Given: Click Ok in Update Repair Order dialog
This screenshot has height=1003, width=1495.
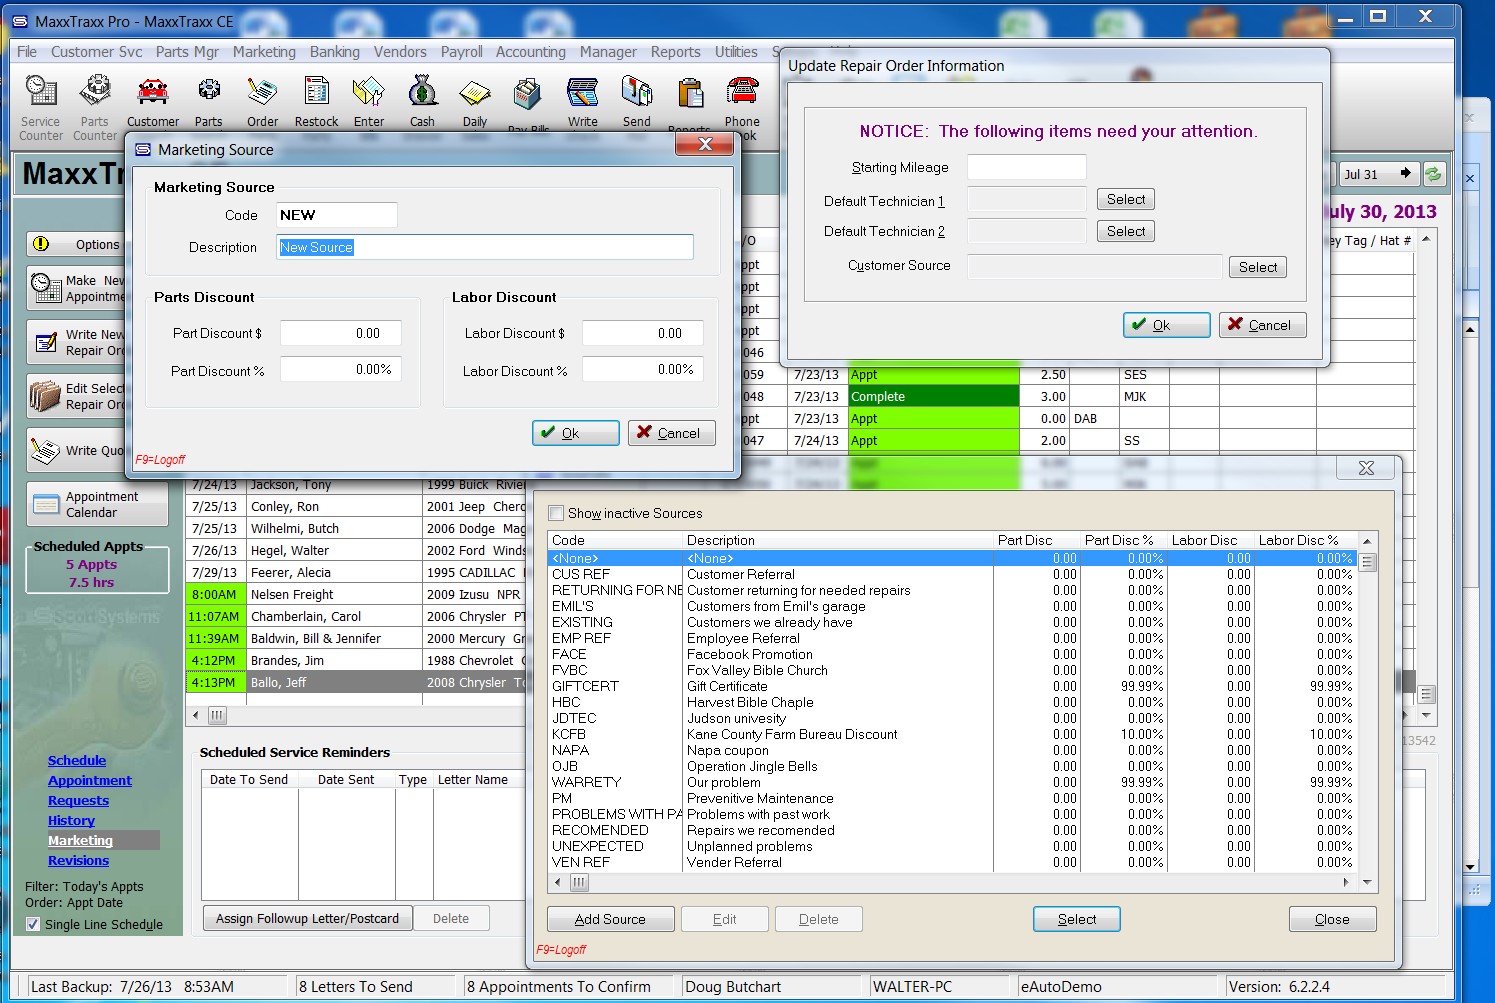Looking at the screenshot, I should [1167, 325].
